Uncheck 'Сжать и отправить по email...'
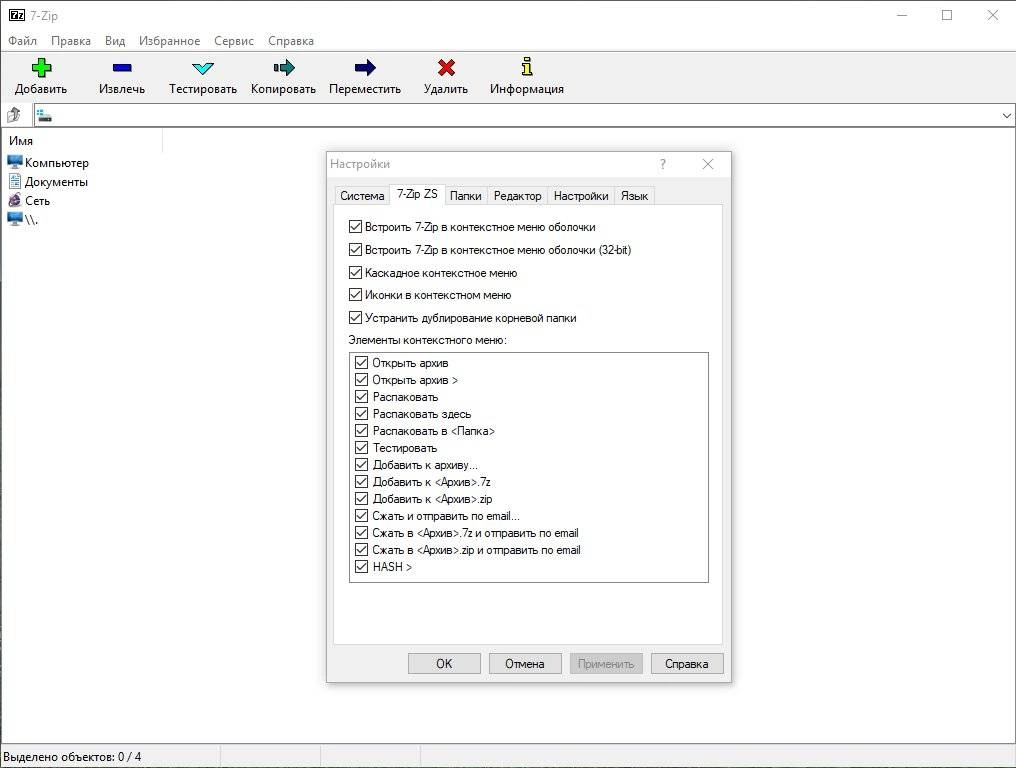The image size is (1016, 768). (362, 516)
